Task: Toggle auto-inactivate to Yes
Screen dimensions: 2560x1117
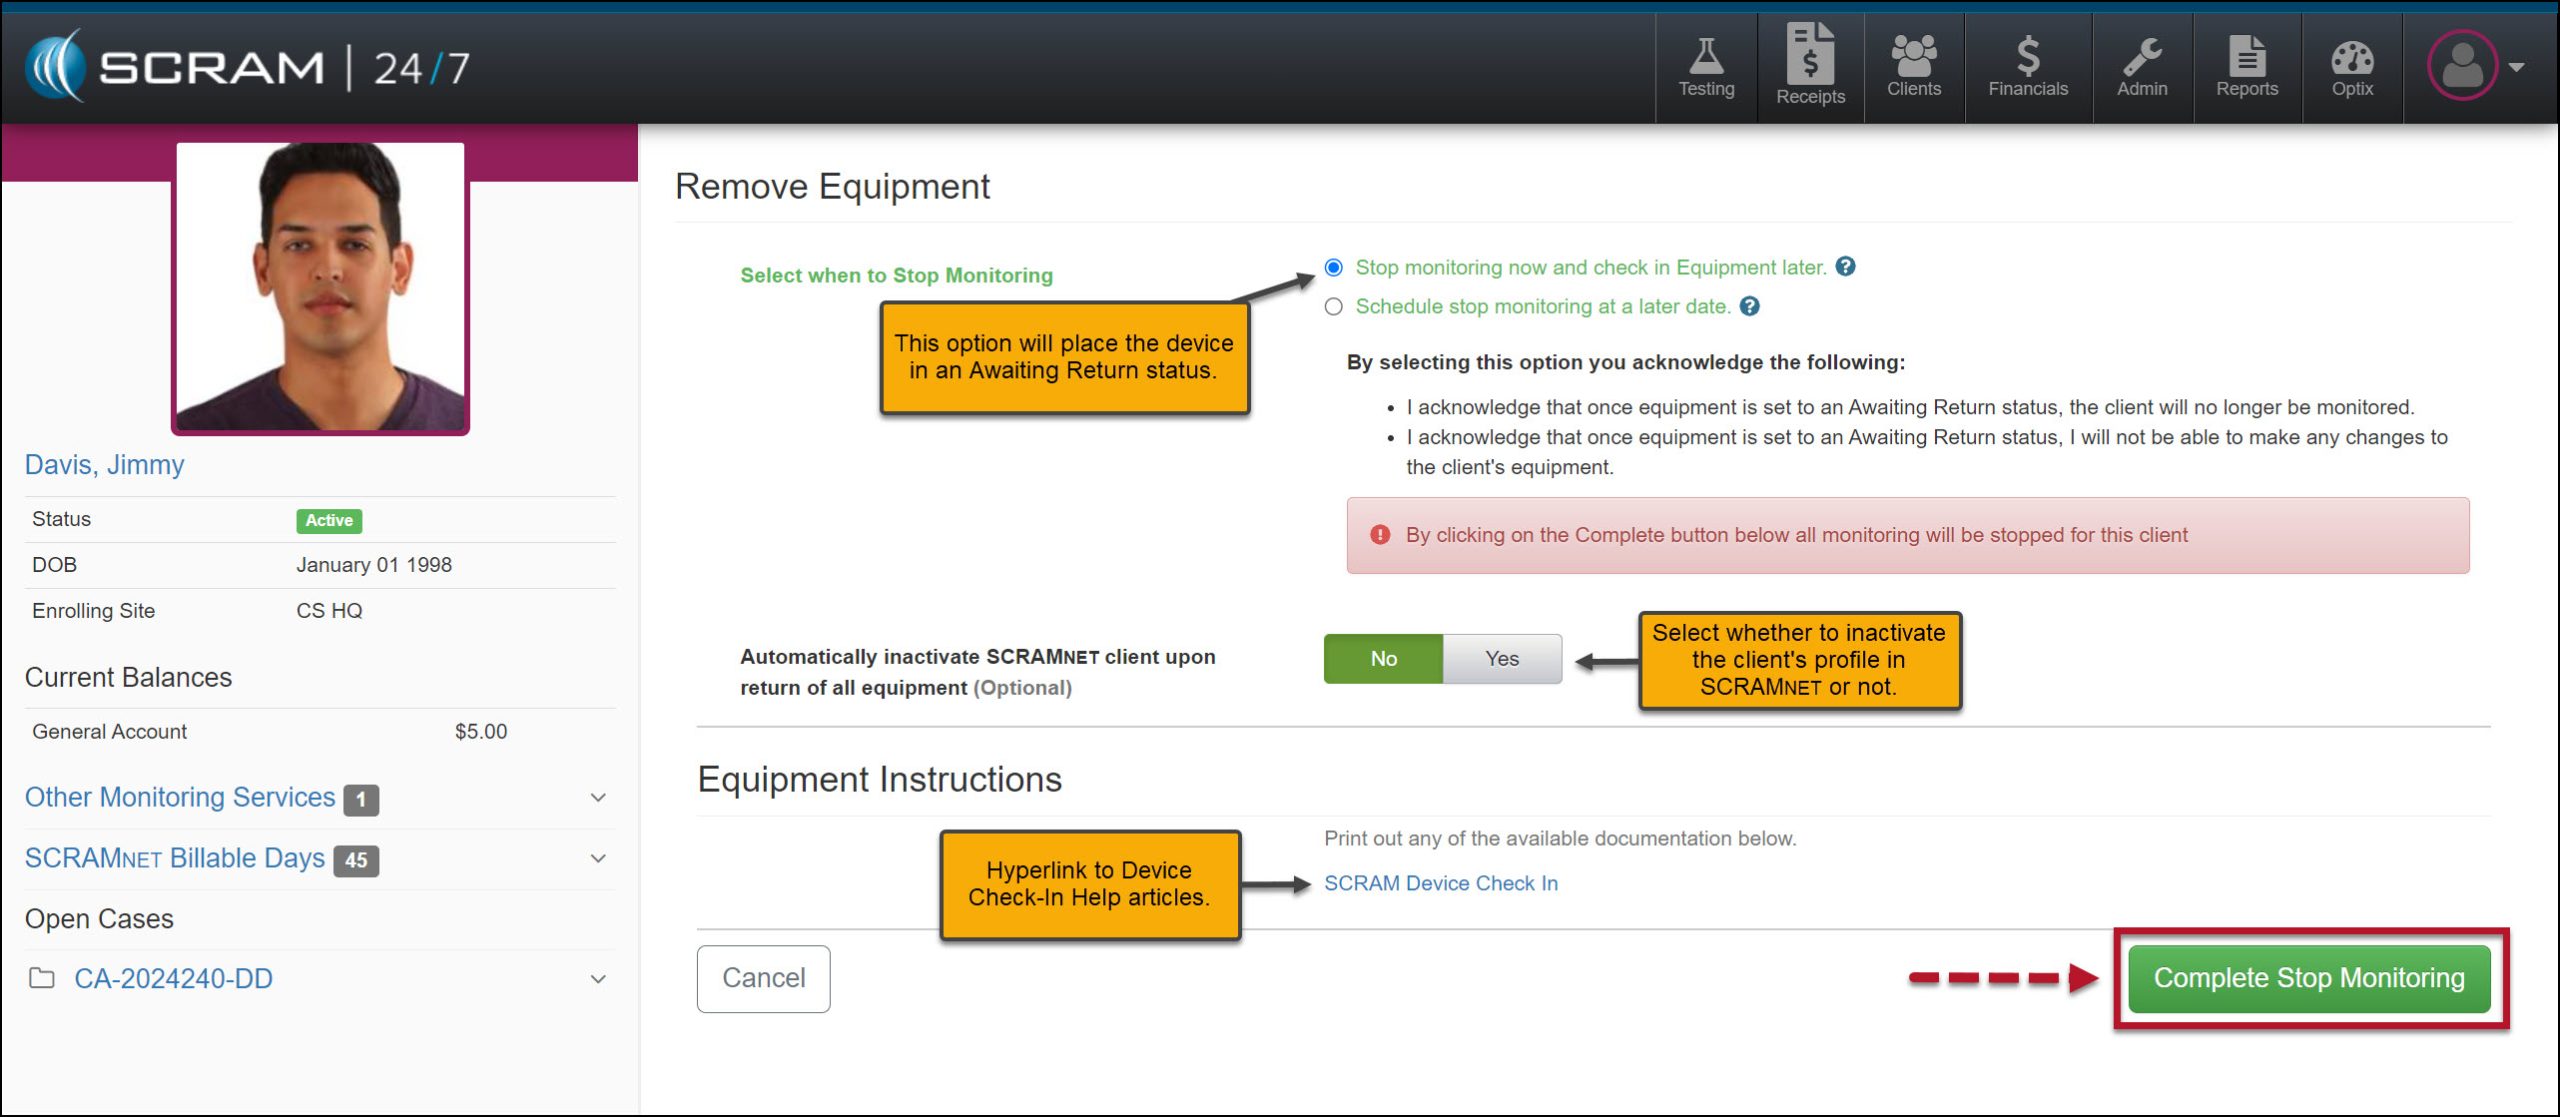Action: (x=1501, y=659)
